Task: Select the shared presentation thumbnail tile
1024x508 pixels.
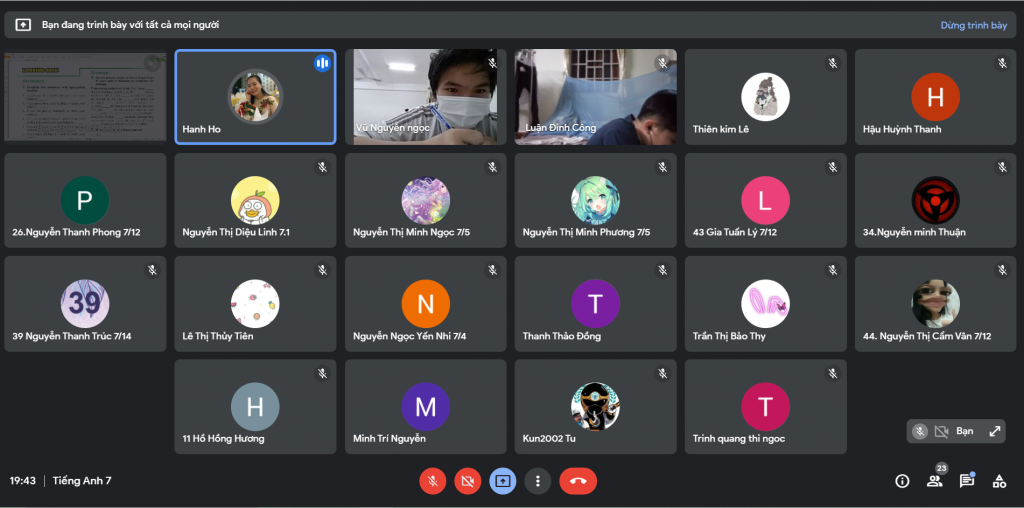Action: click(85, 97)
